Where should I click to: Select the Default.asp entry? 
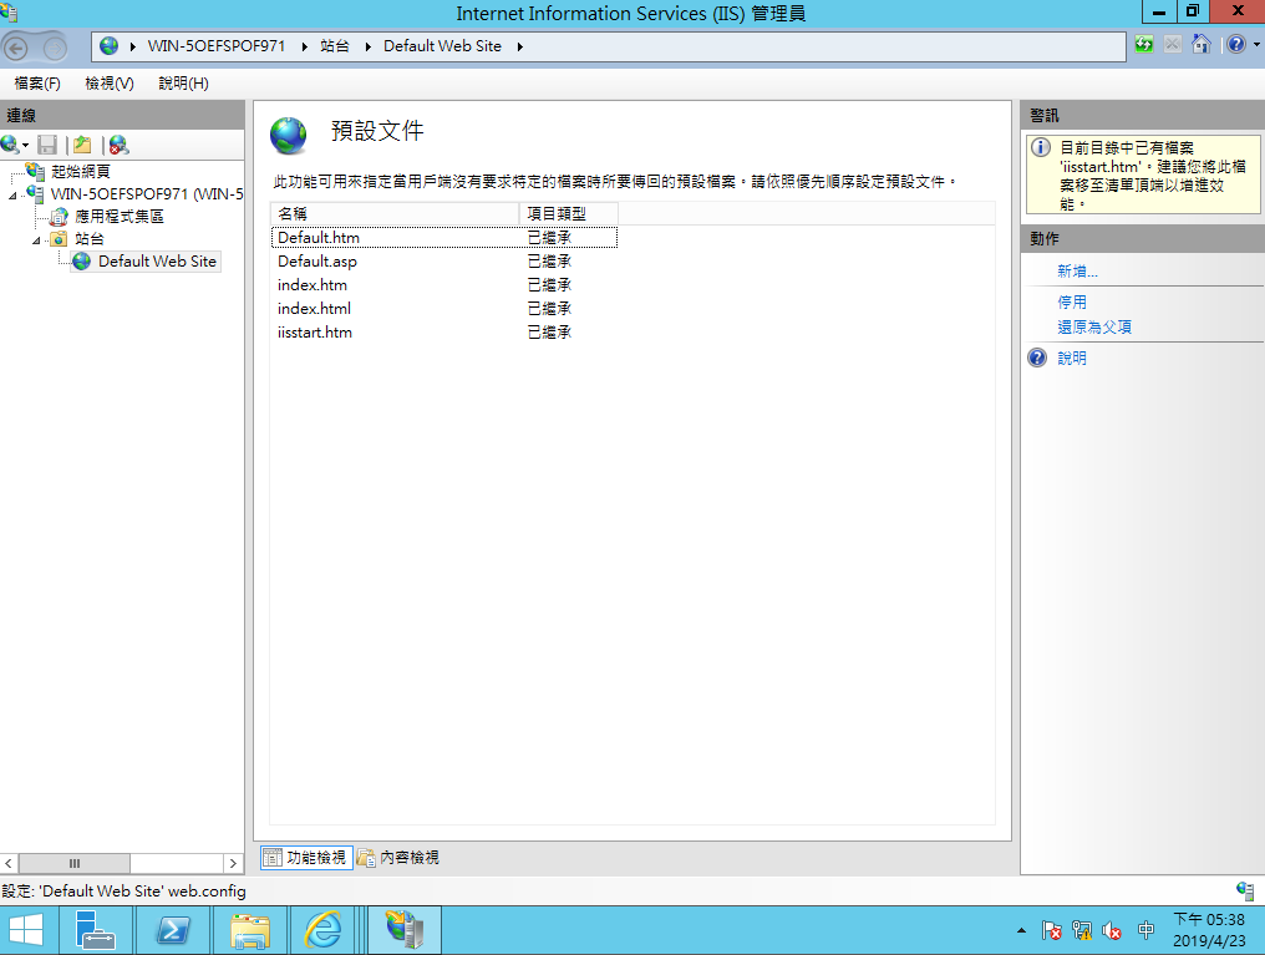pos(317,261)
